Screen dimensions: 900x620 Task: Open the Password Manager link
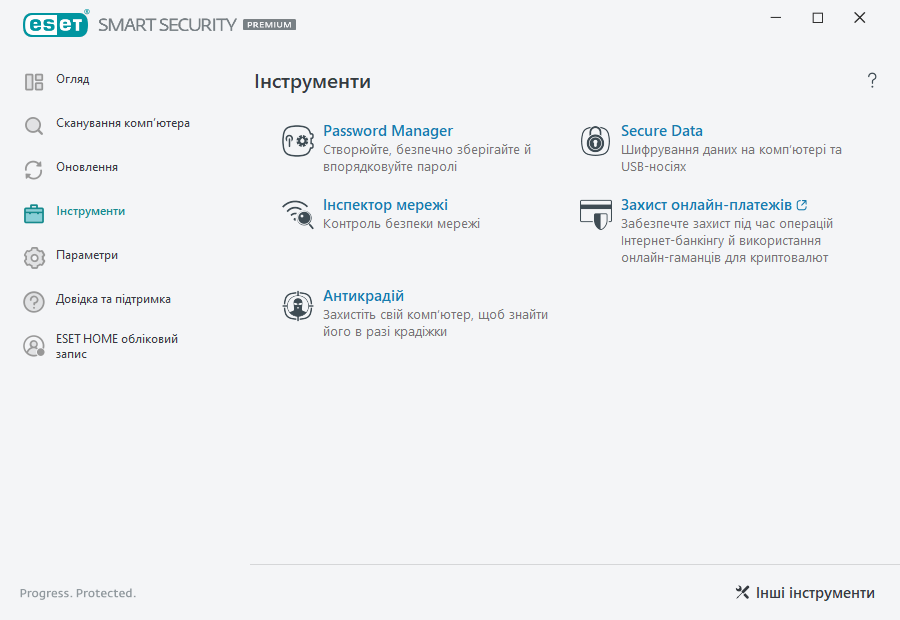click(x=388, y=130)
